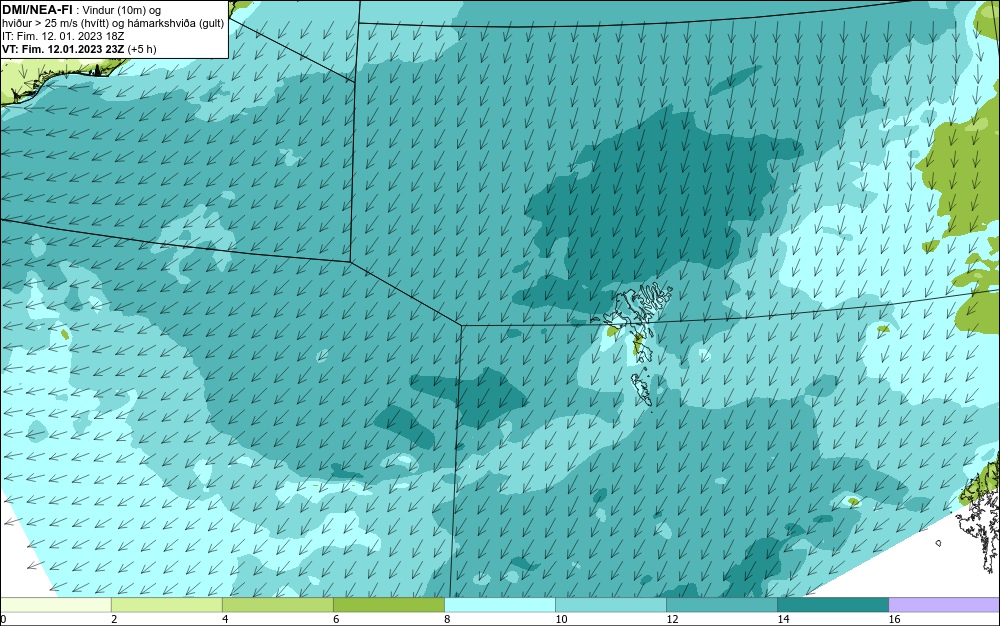Click the 10–12 m/s turquoise legend swatch

611,605
